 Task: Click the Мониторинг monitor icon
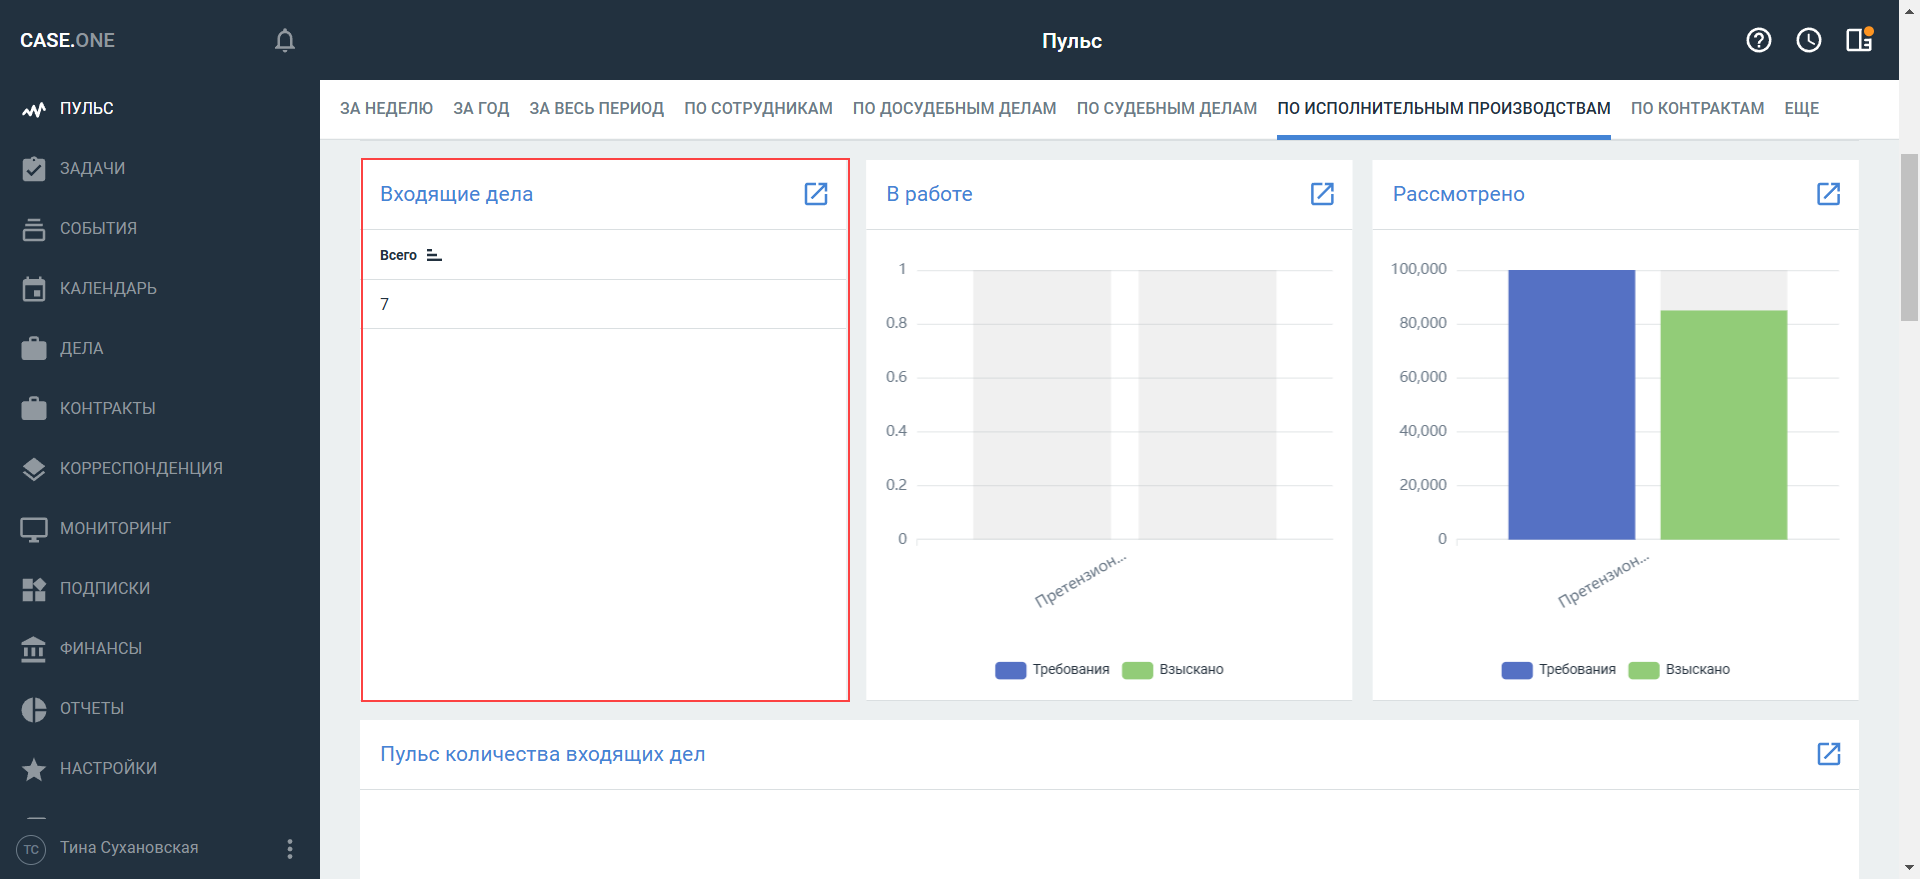34,529
